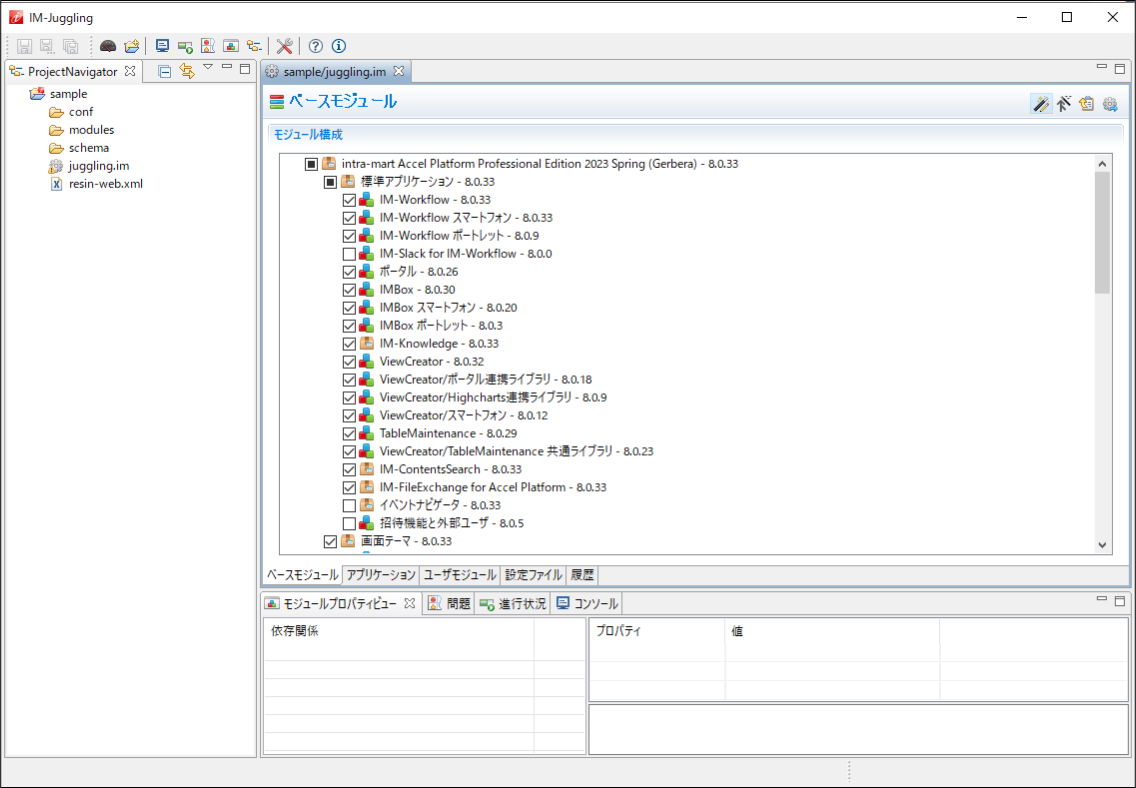This screenshot has height=788, width=1136.
Task: Click the wrench and screwdriver settings icon
Action: [x=284, y=46]
